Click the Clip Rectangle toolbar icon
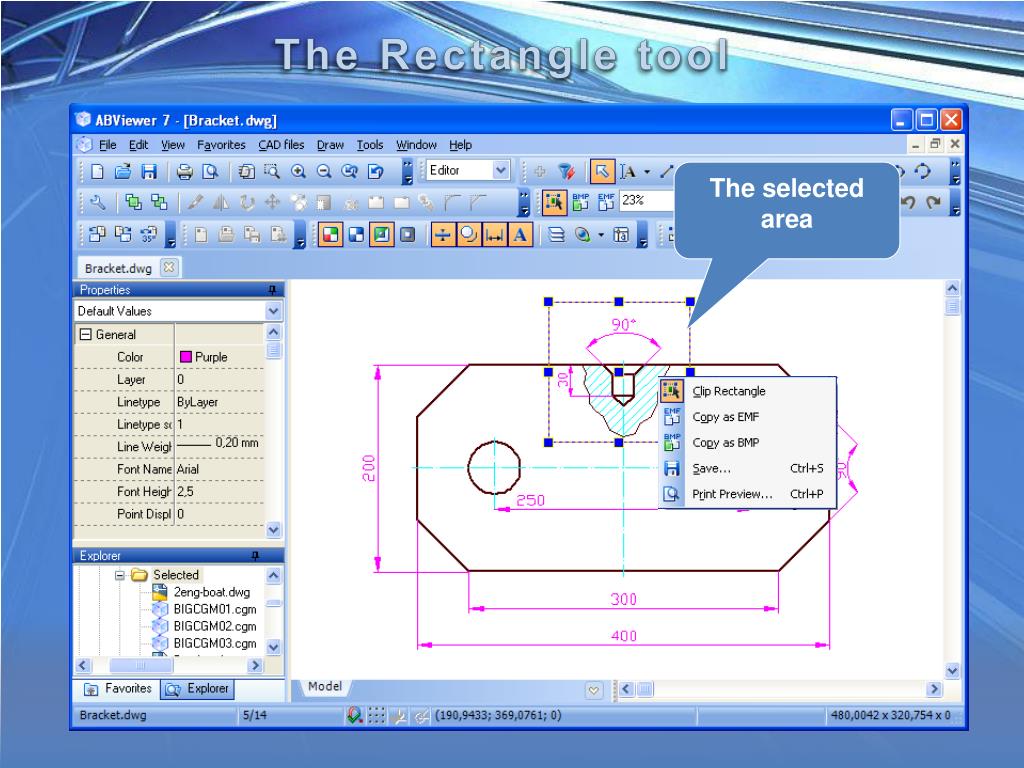 tap(554, 202)
